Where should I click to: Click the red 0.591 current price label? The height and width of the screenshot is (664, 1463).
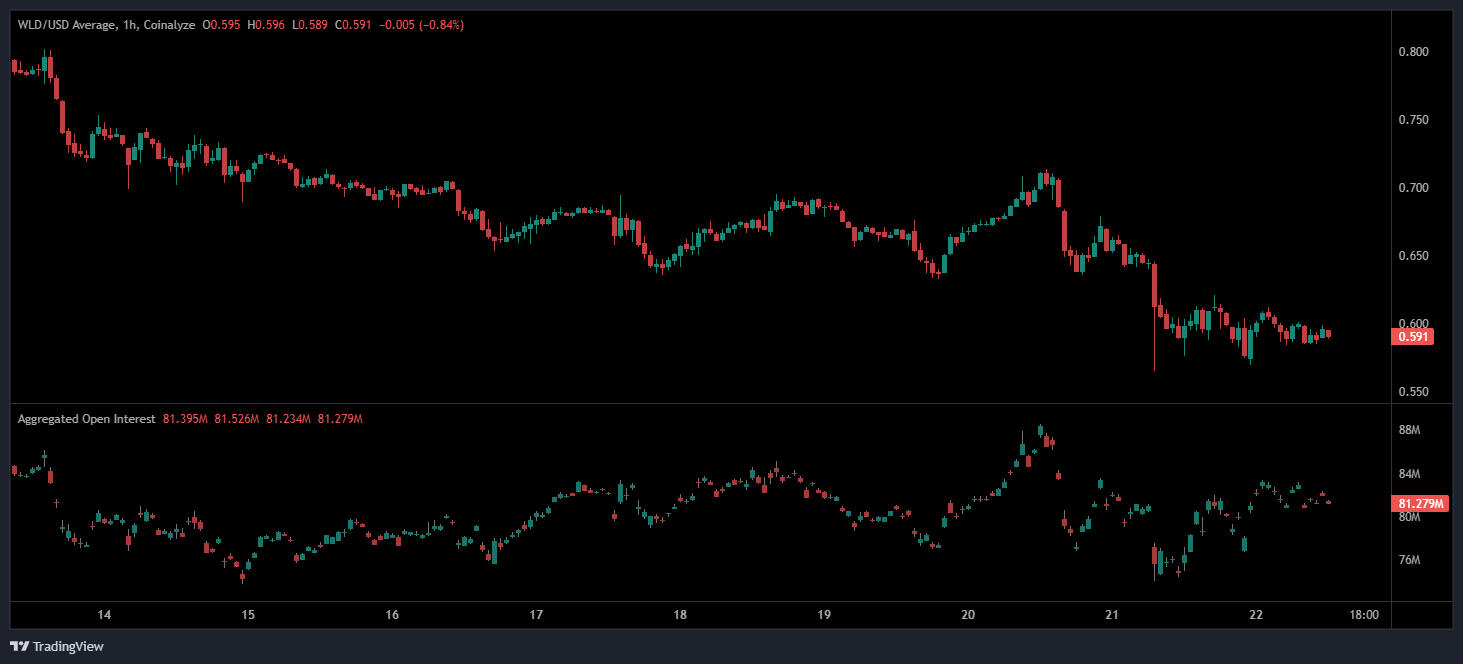coord(1412,337)
